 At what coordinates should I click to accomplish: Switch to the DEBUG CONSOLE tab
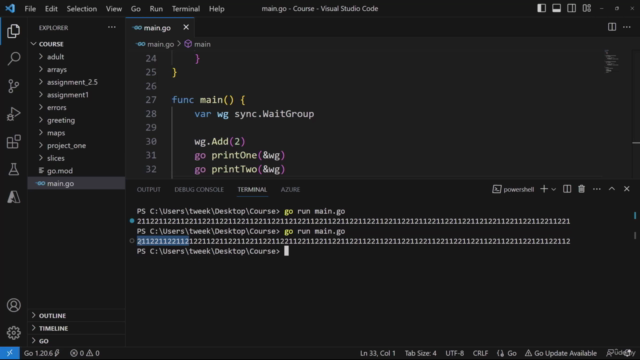(x=199, y=189)
